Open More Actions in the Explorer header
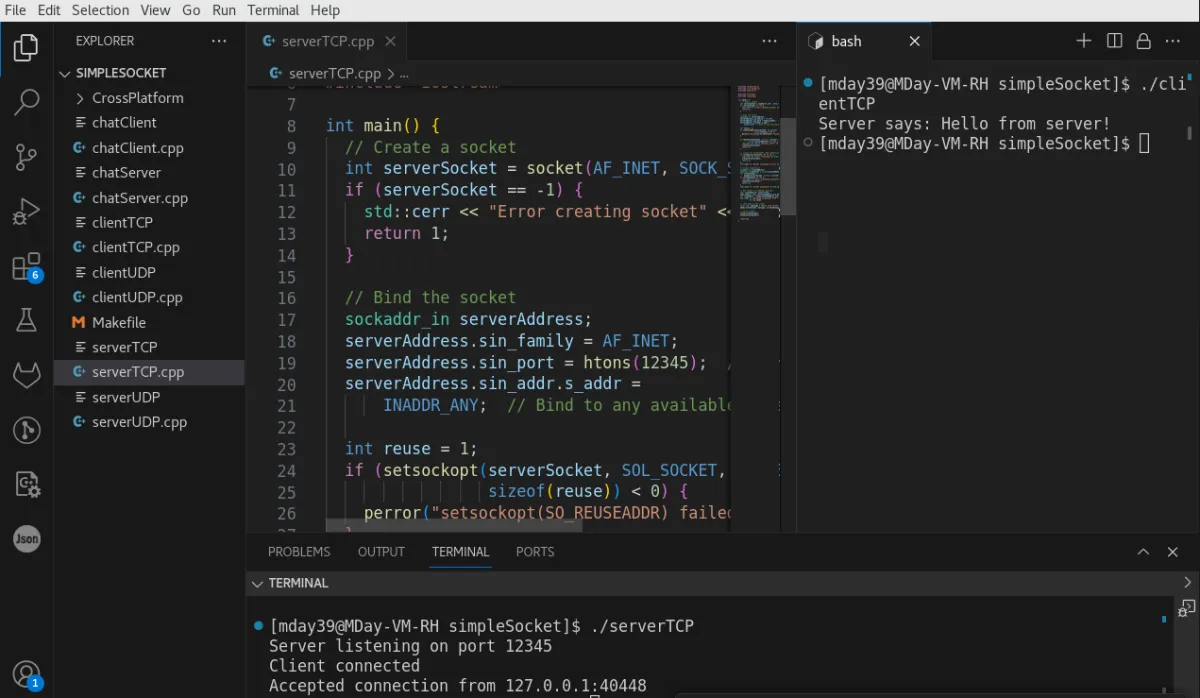1200x698 pixels. pyautogui.click(x=218, y=40)
